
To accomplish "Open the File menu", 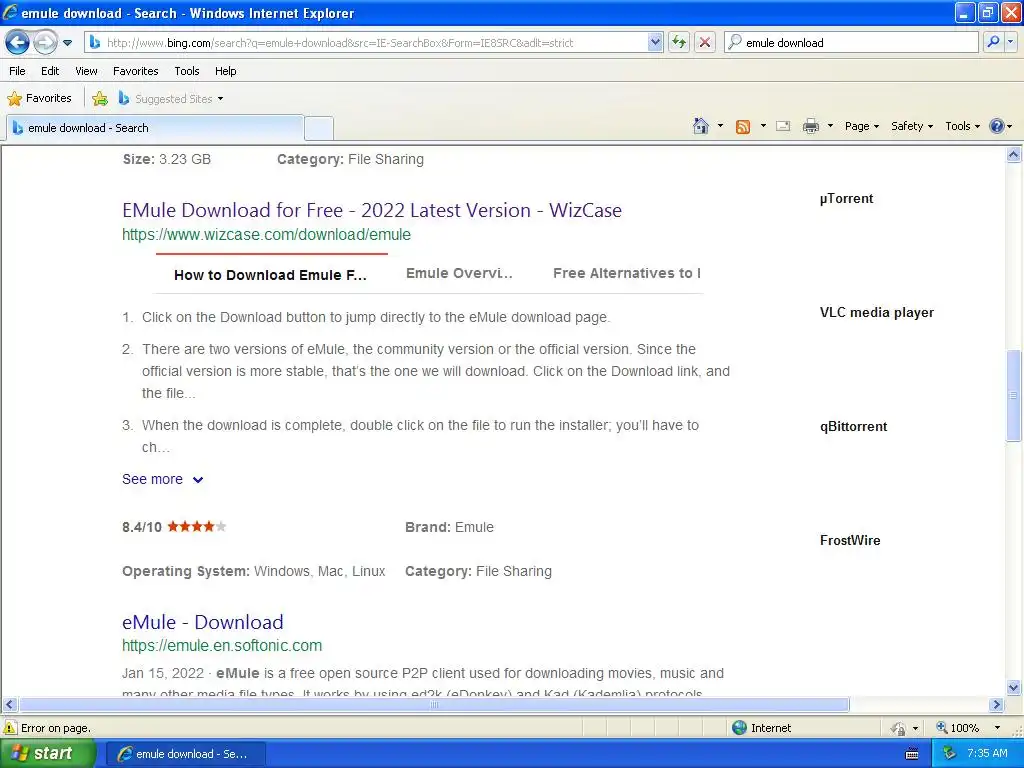I will (x=18, y=71).
